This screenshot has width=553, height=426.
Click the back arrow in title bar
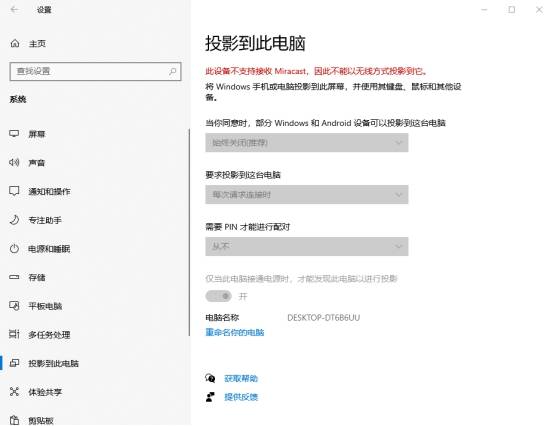pyautogui.click(x=14, y=10)
